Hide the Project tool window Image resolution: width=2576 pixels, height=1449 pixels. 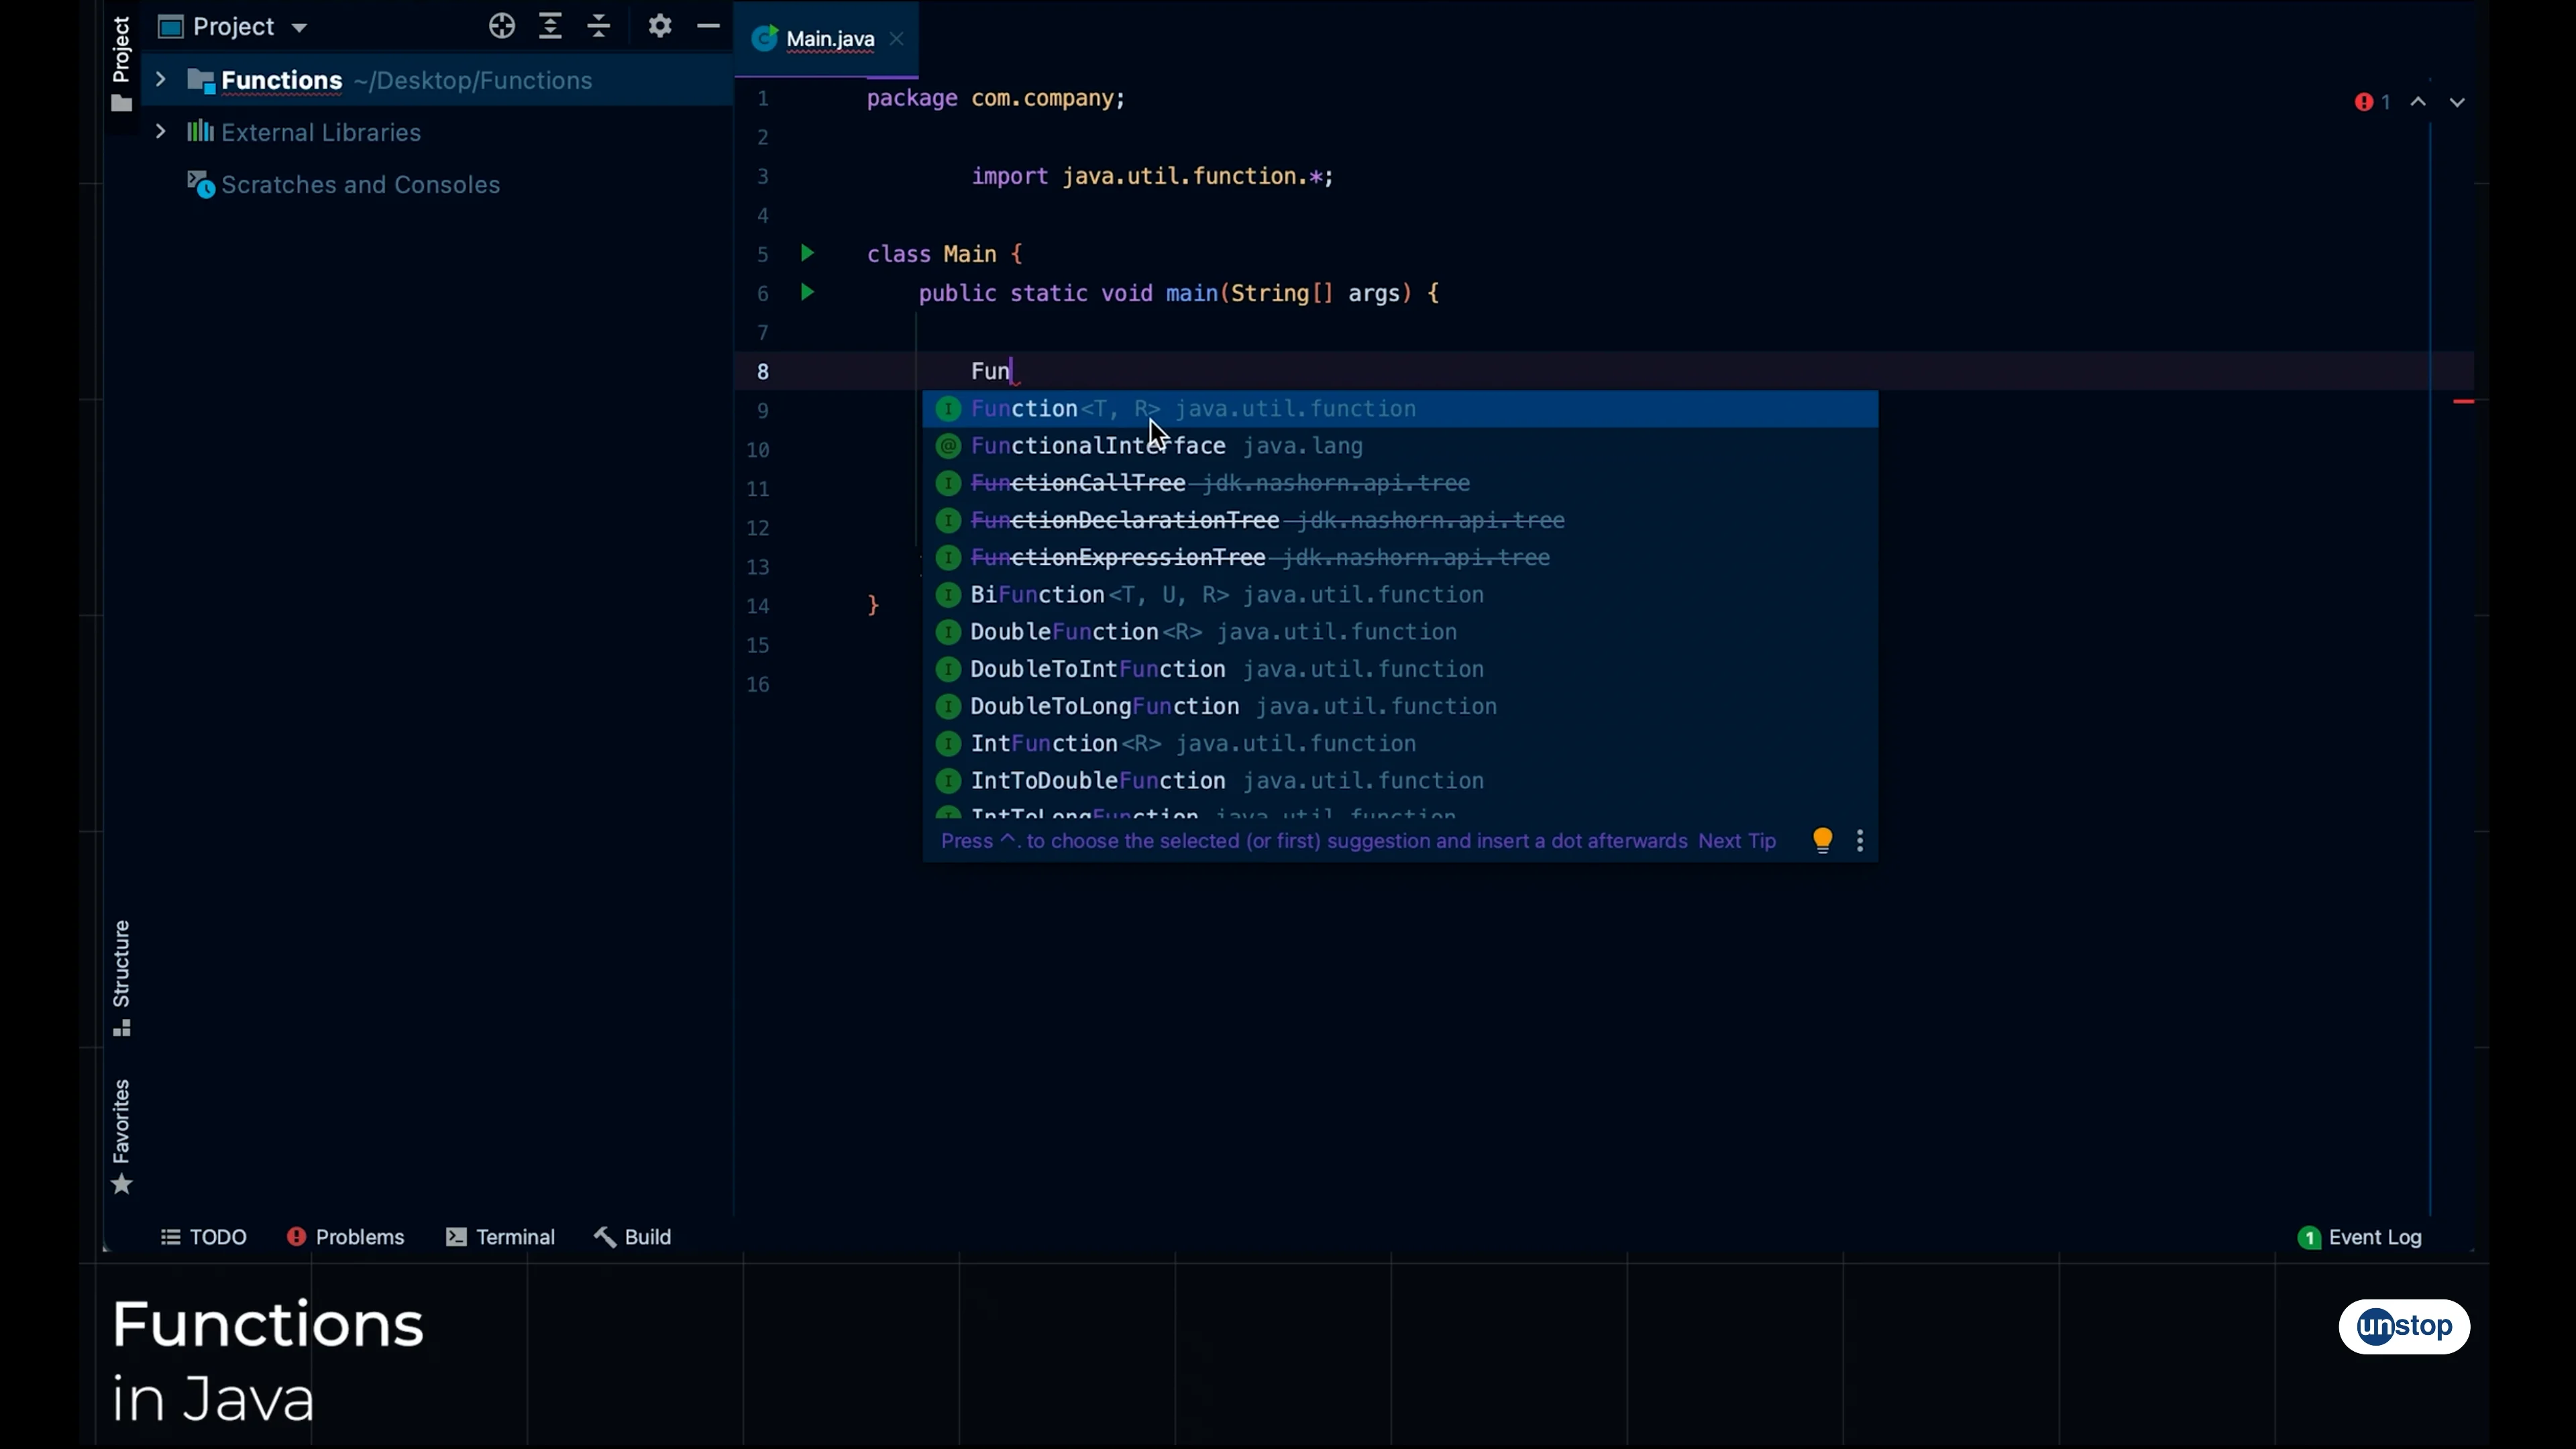coord(709,26)
